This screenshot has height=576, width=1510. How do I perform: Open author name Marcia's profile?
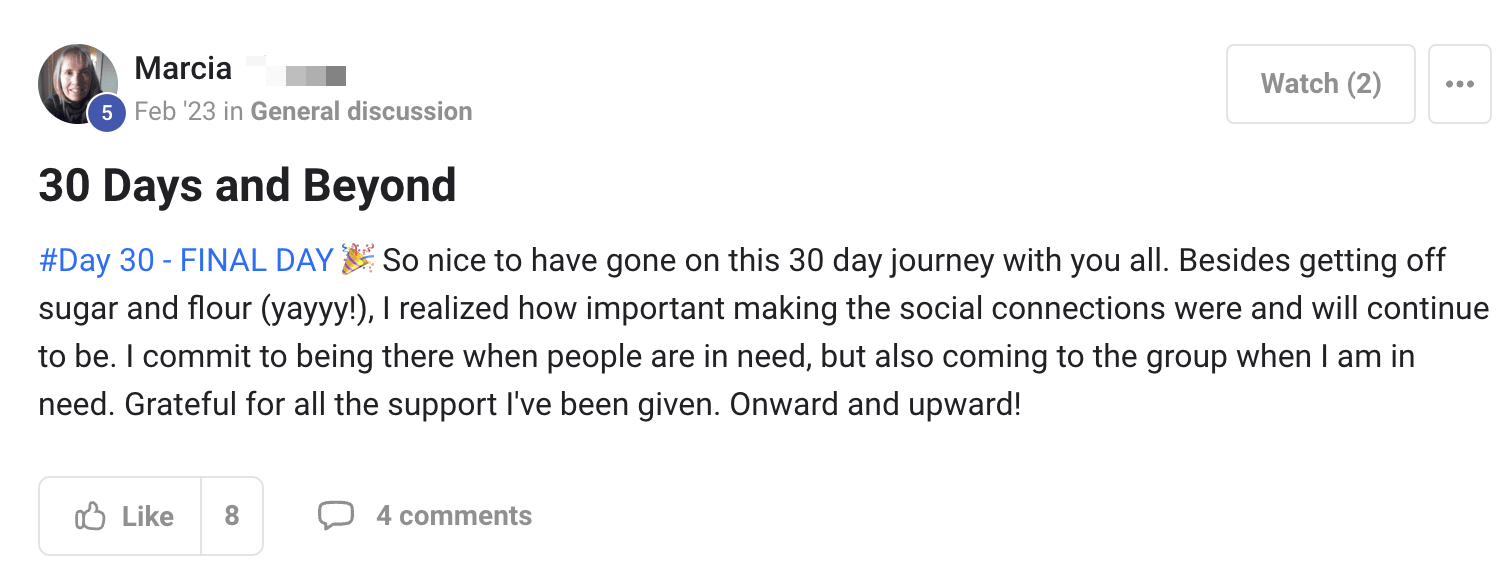tap(183, 68)
